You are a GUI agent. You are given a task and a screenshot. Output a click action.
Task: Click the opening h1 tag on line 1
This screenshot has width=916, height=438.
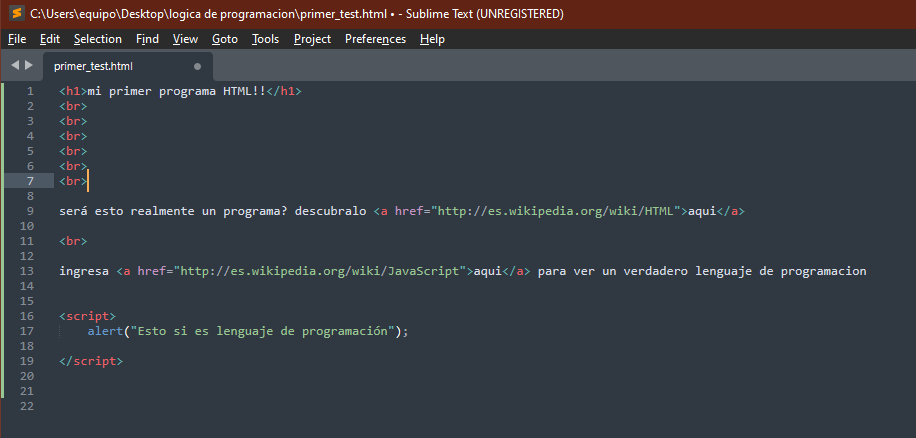(73, 92)
